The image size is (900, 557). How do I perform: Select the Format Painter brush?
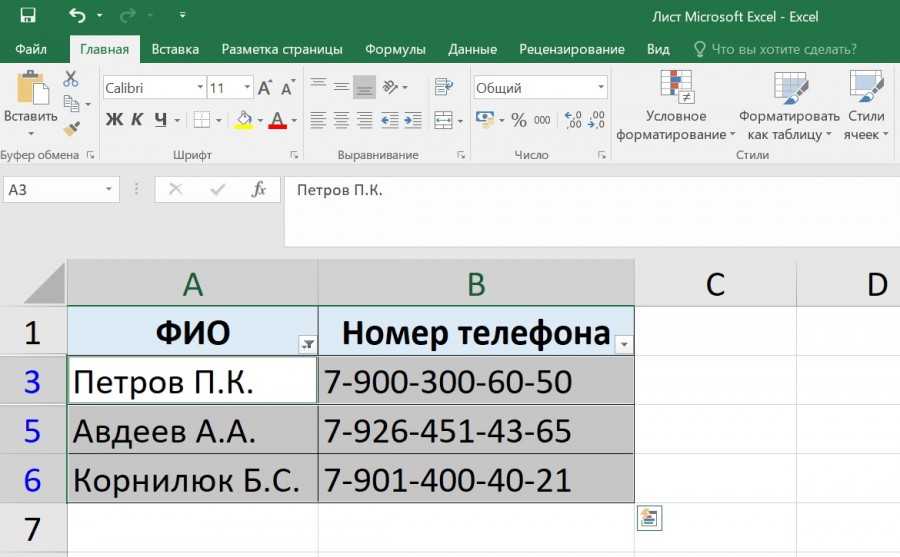pos(71,128)
